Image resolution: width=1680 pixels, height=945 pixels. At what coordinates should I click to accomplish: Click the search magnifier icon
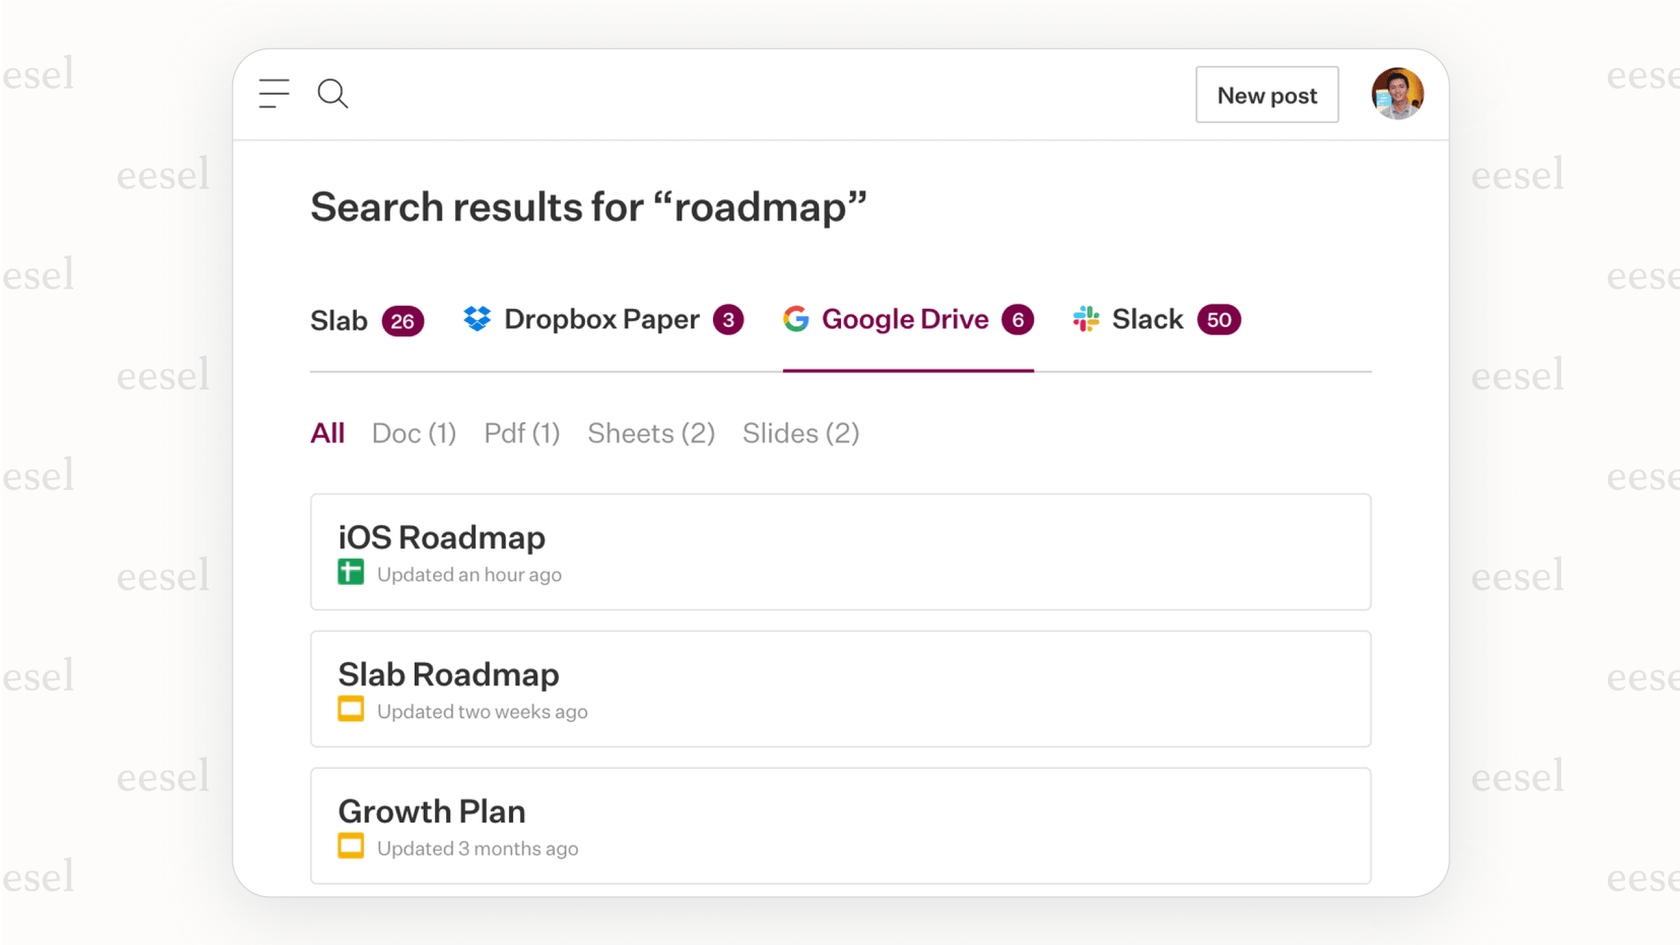tap(333, 94)
